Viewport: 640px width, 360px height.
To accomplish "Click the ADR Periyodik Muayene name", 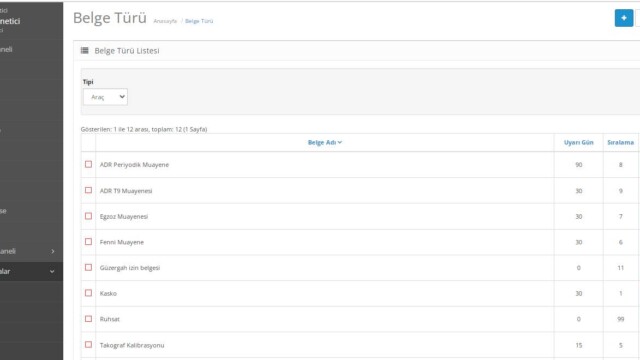I will point(134,165).
